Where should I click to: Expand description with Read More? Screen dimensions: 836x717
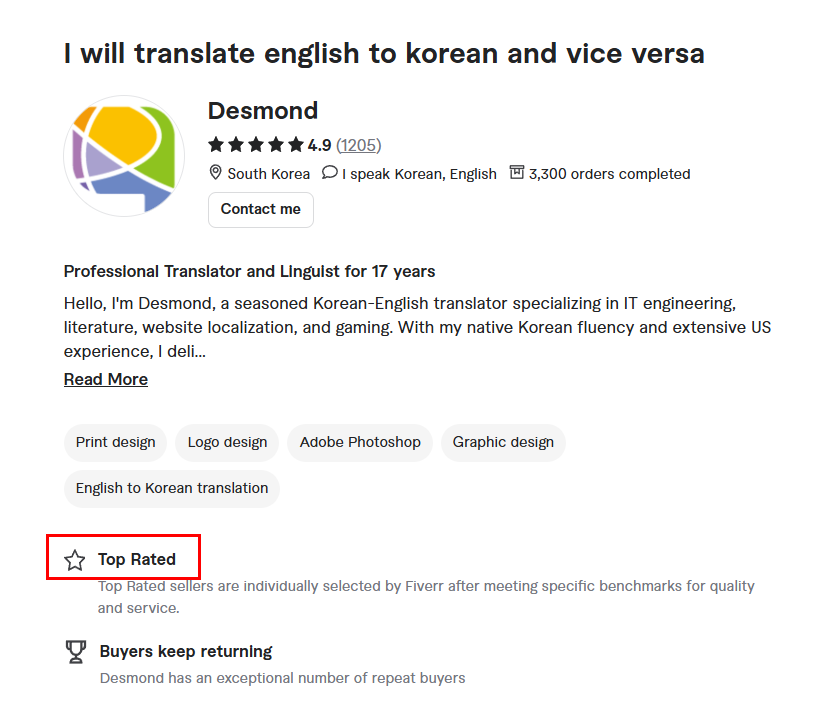click(x=106, y=379)
